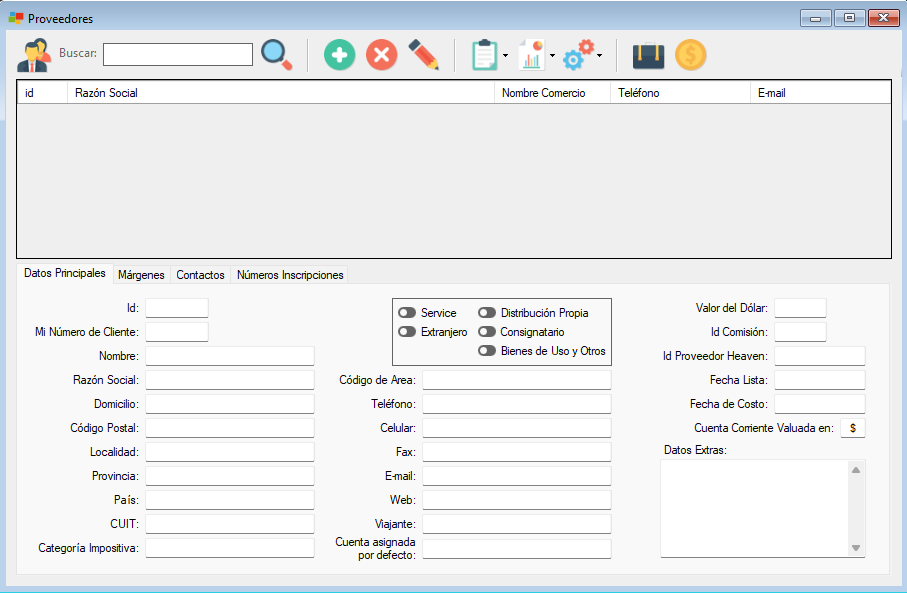
Task: Sort by the Razón Social column header
Action: point(281,93)
